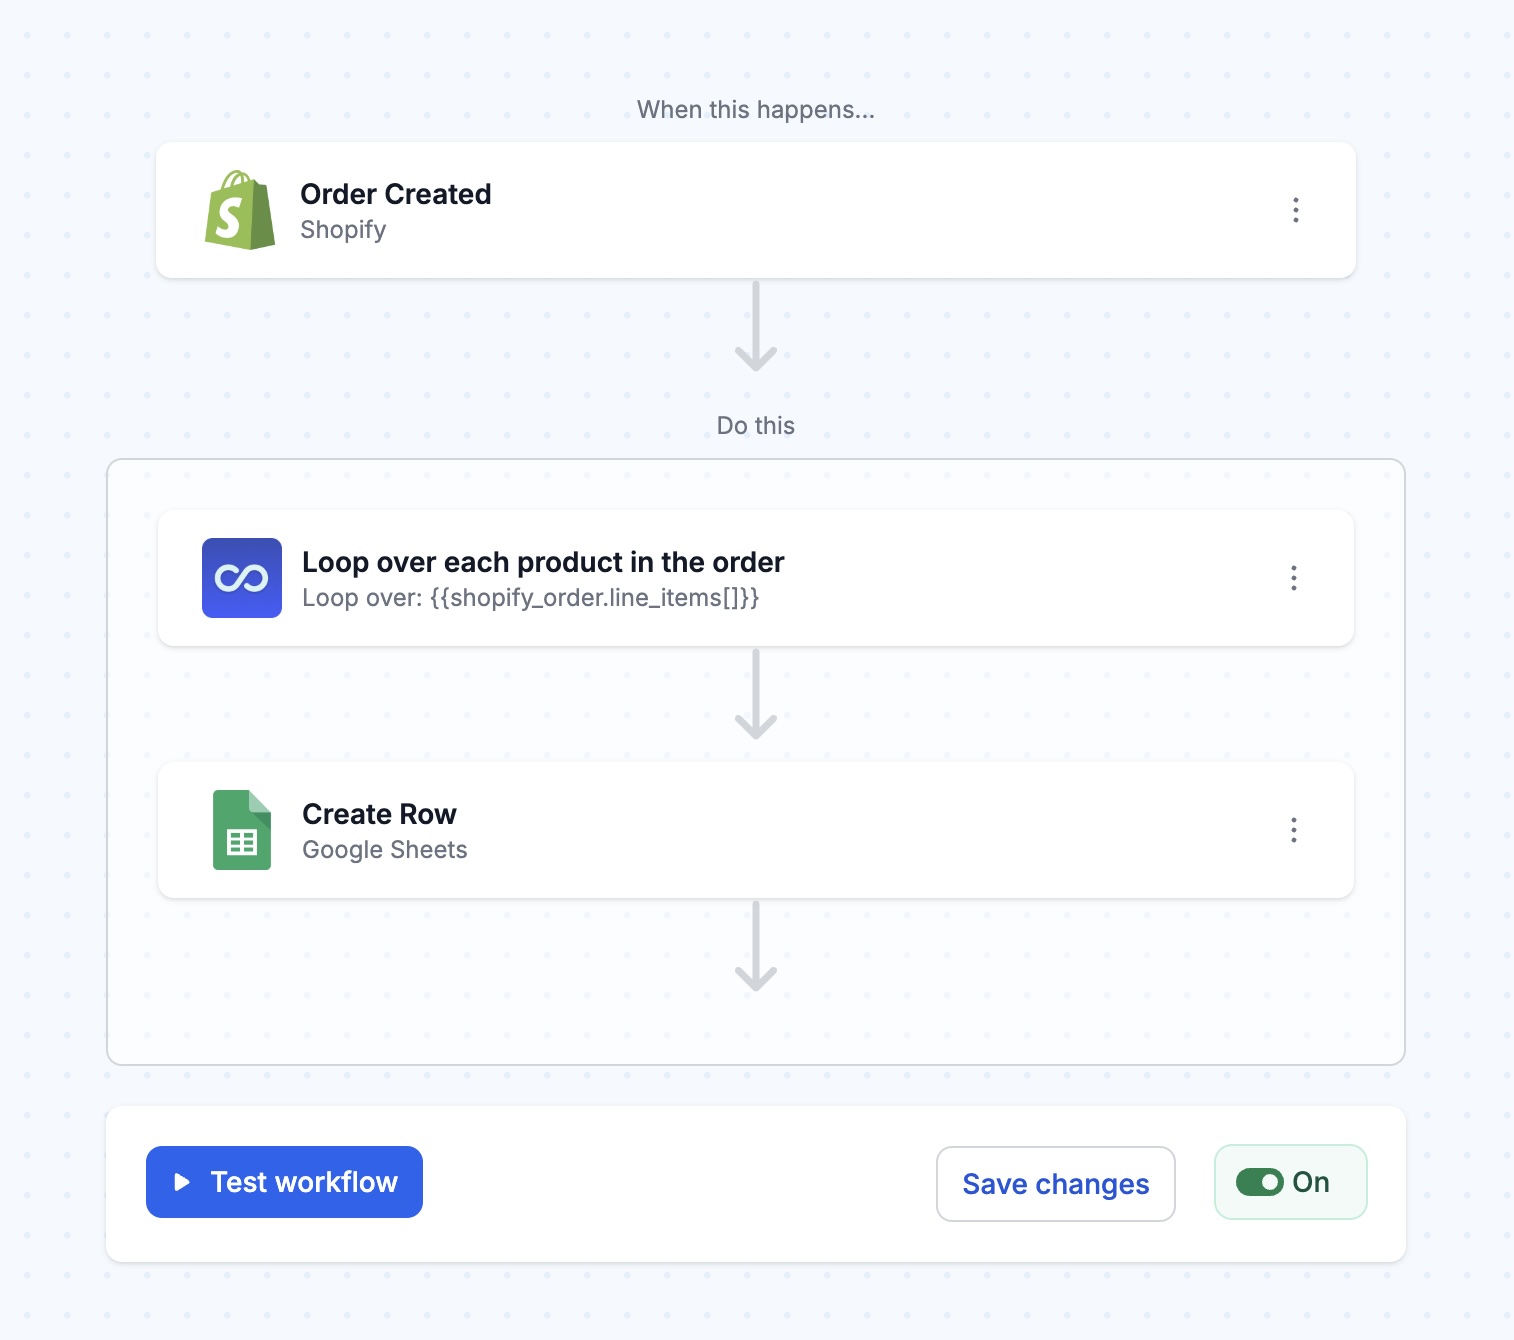Screen dimensions: 1514x1340
Task: Click the Shopify bag icon
Action: coord(240,210)
